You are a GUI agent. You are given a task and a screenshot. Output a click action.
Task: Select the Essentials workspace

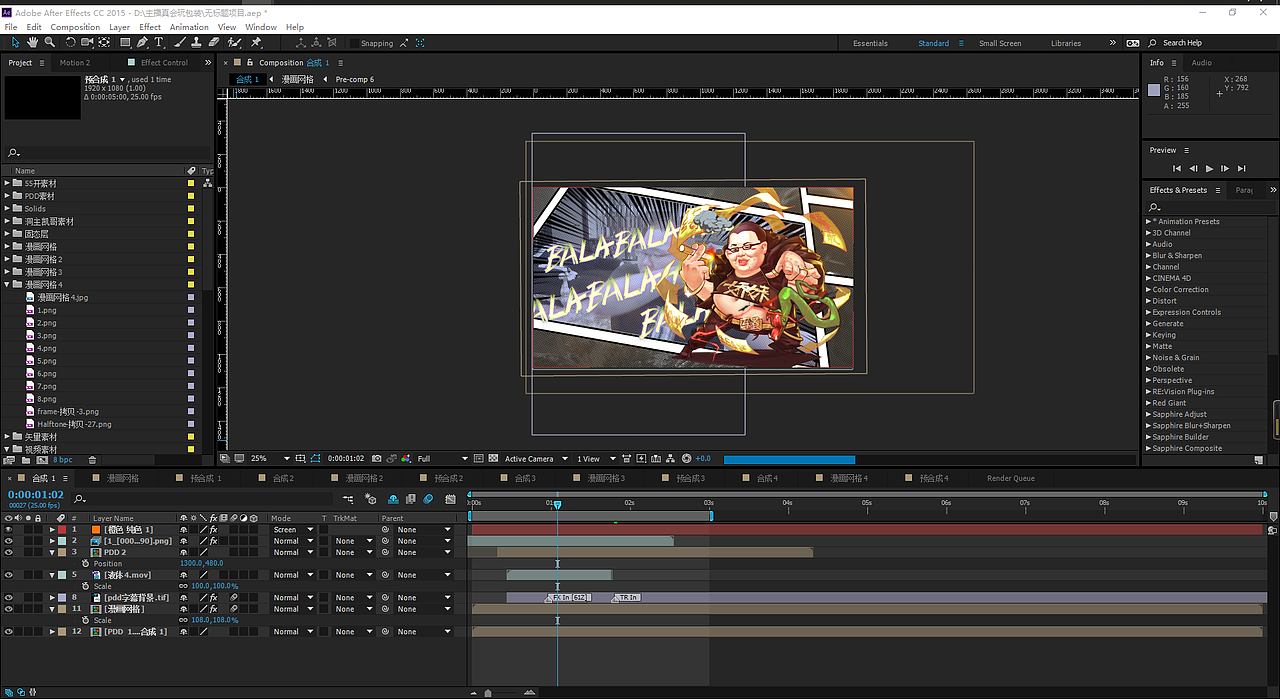870,43
